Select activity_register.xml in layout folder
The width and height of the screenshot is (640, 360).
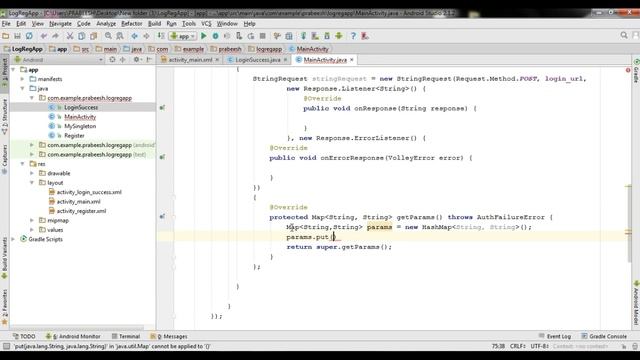click(x=81, y=211)
